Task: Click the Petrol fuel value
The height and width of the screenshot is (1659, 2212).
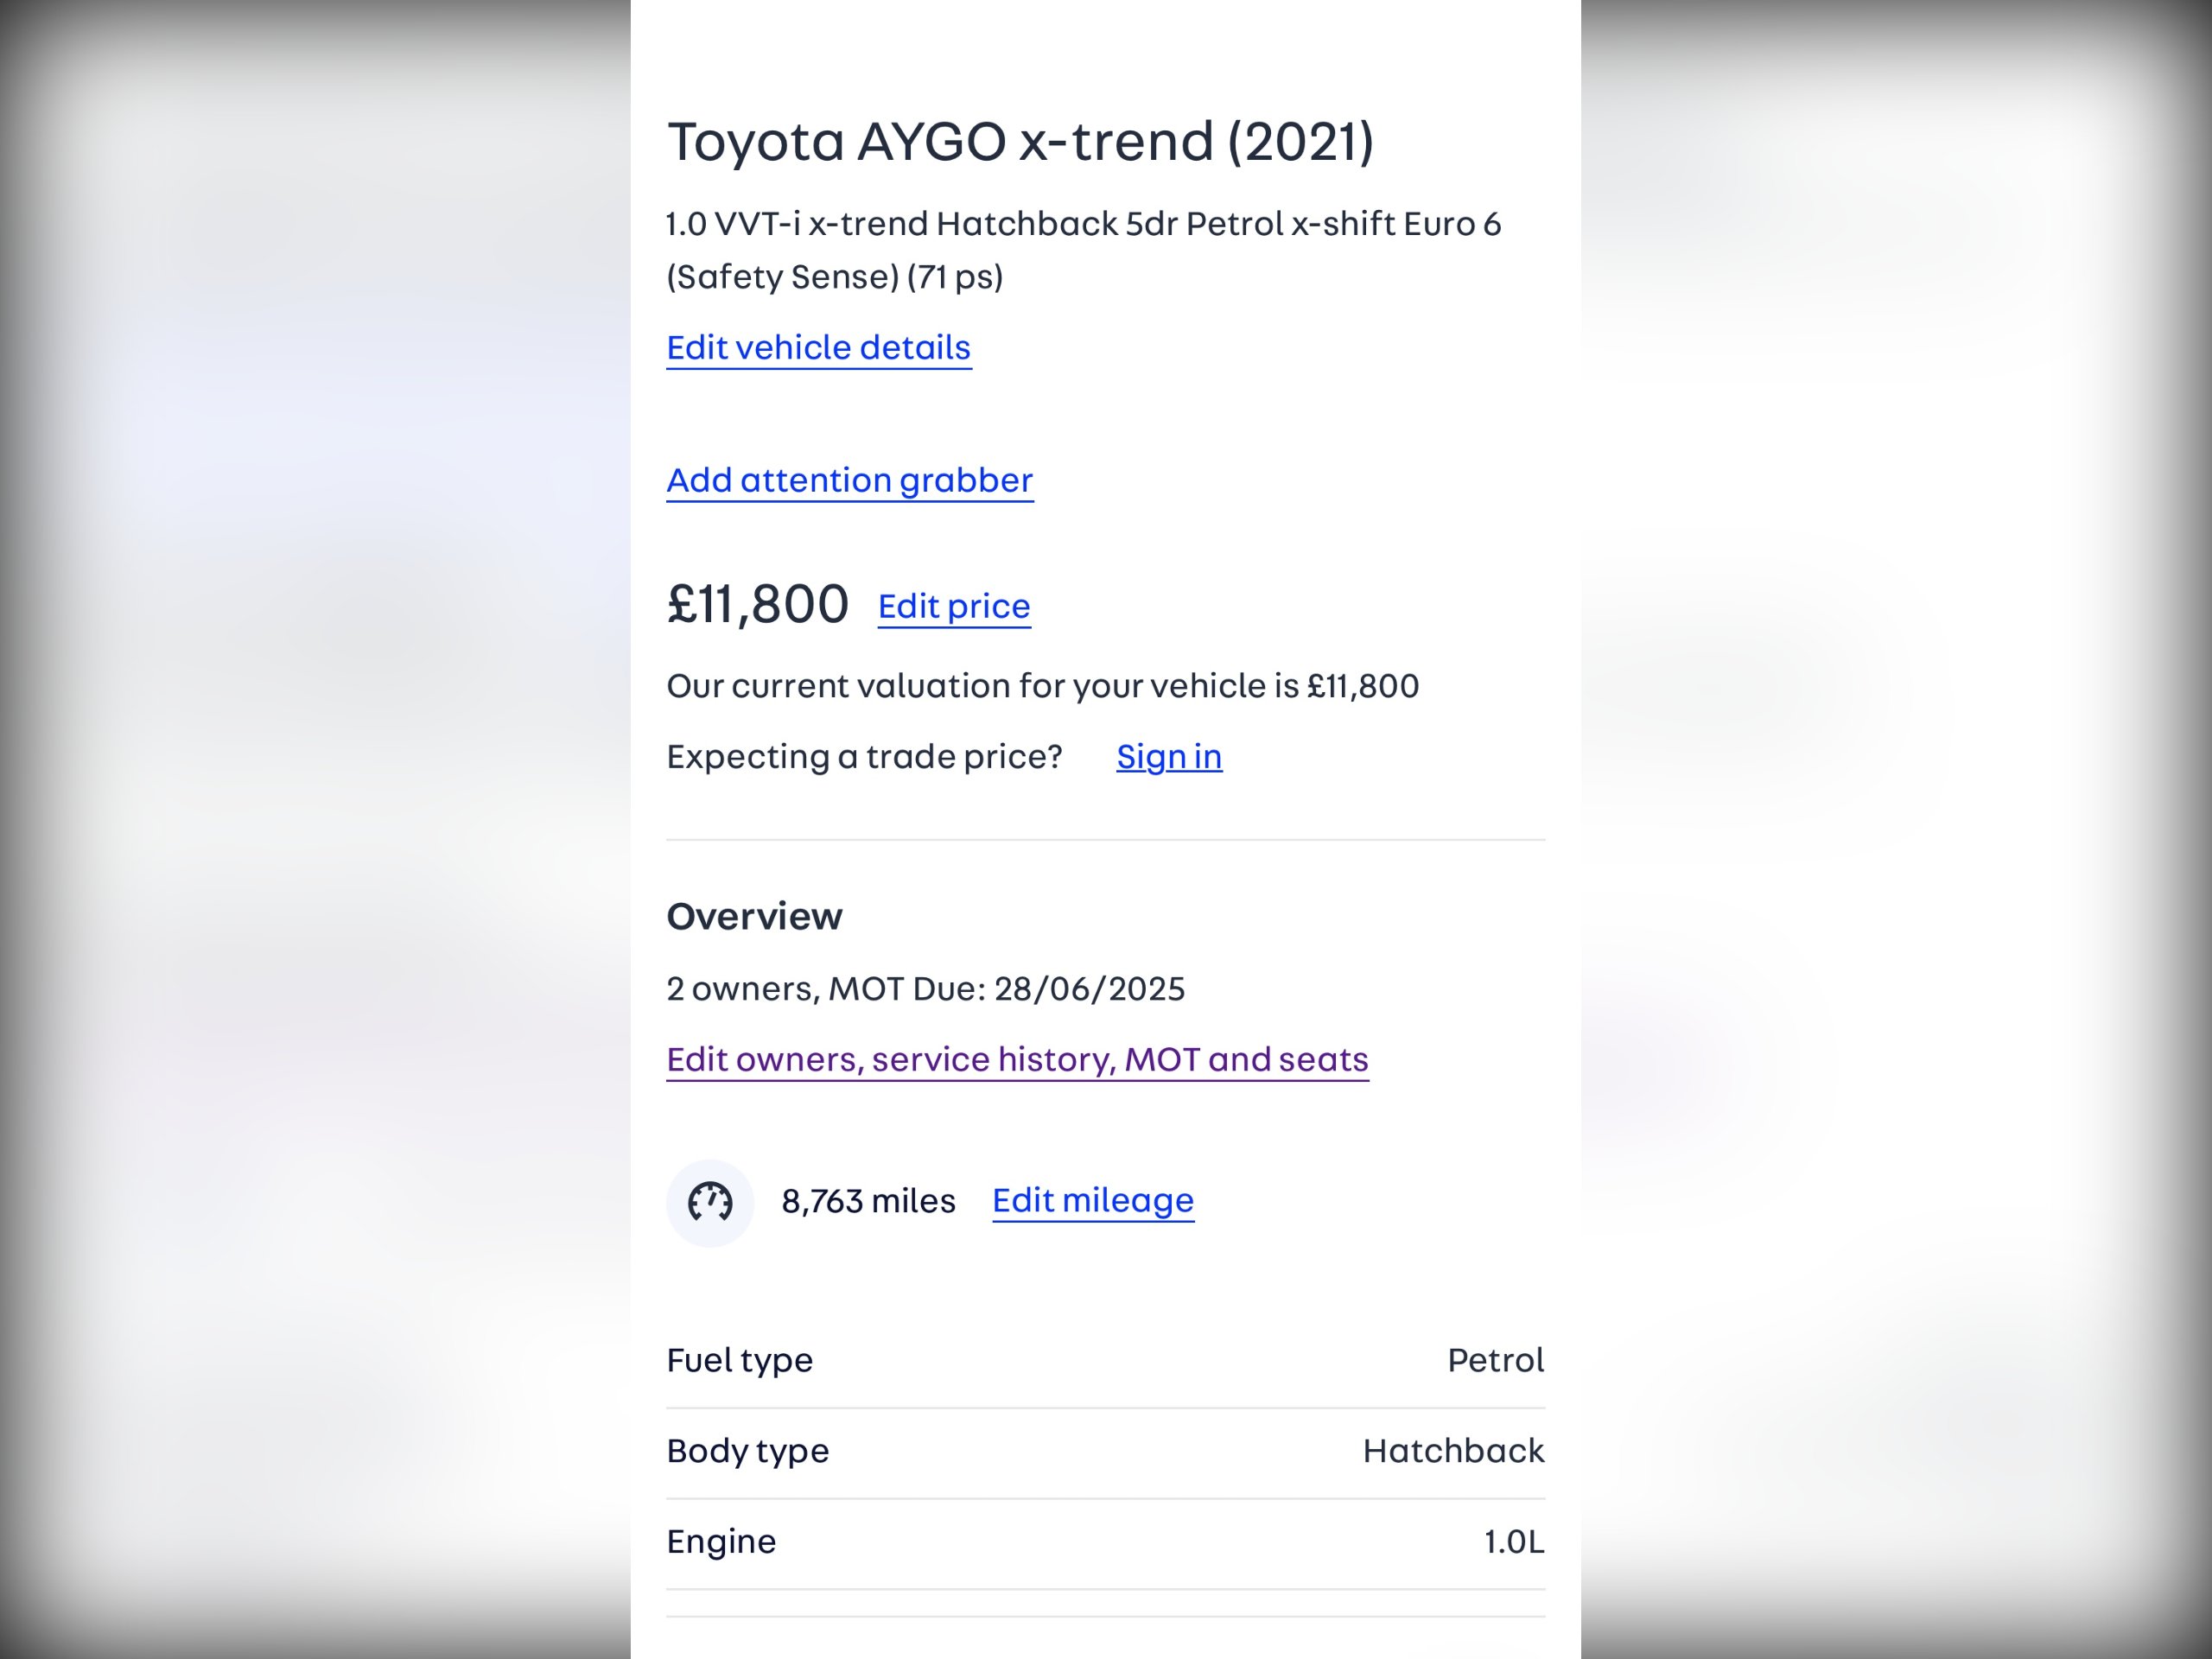Action: [1496, 1361]
